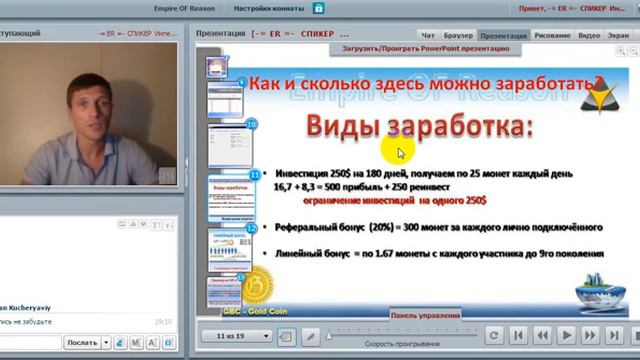Open the Видео tab
Image resolution: width=640 pixels, height=360 pixels.
click(589, 36)
